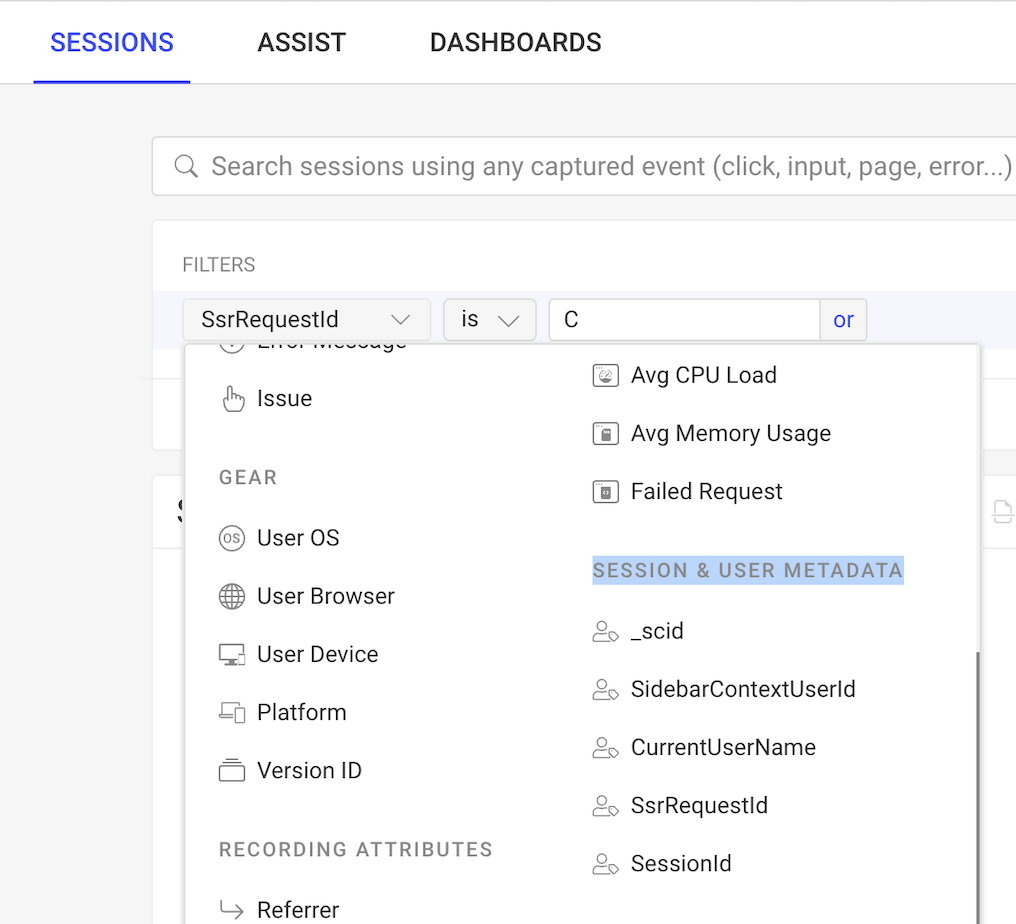Screen dimensions: 1016x924
Task: Open the 'is' operator dropdown
Action: pos(489,319)
